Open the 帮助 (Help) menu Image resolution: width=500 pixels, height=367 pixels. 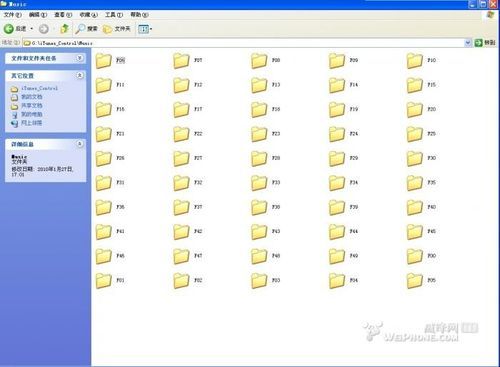pos(139,15)
